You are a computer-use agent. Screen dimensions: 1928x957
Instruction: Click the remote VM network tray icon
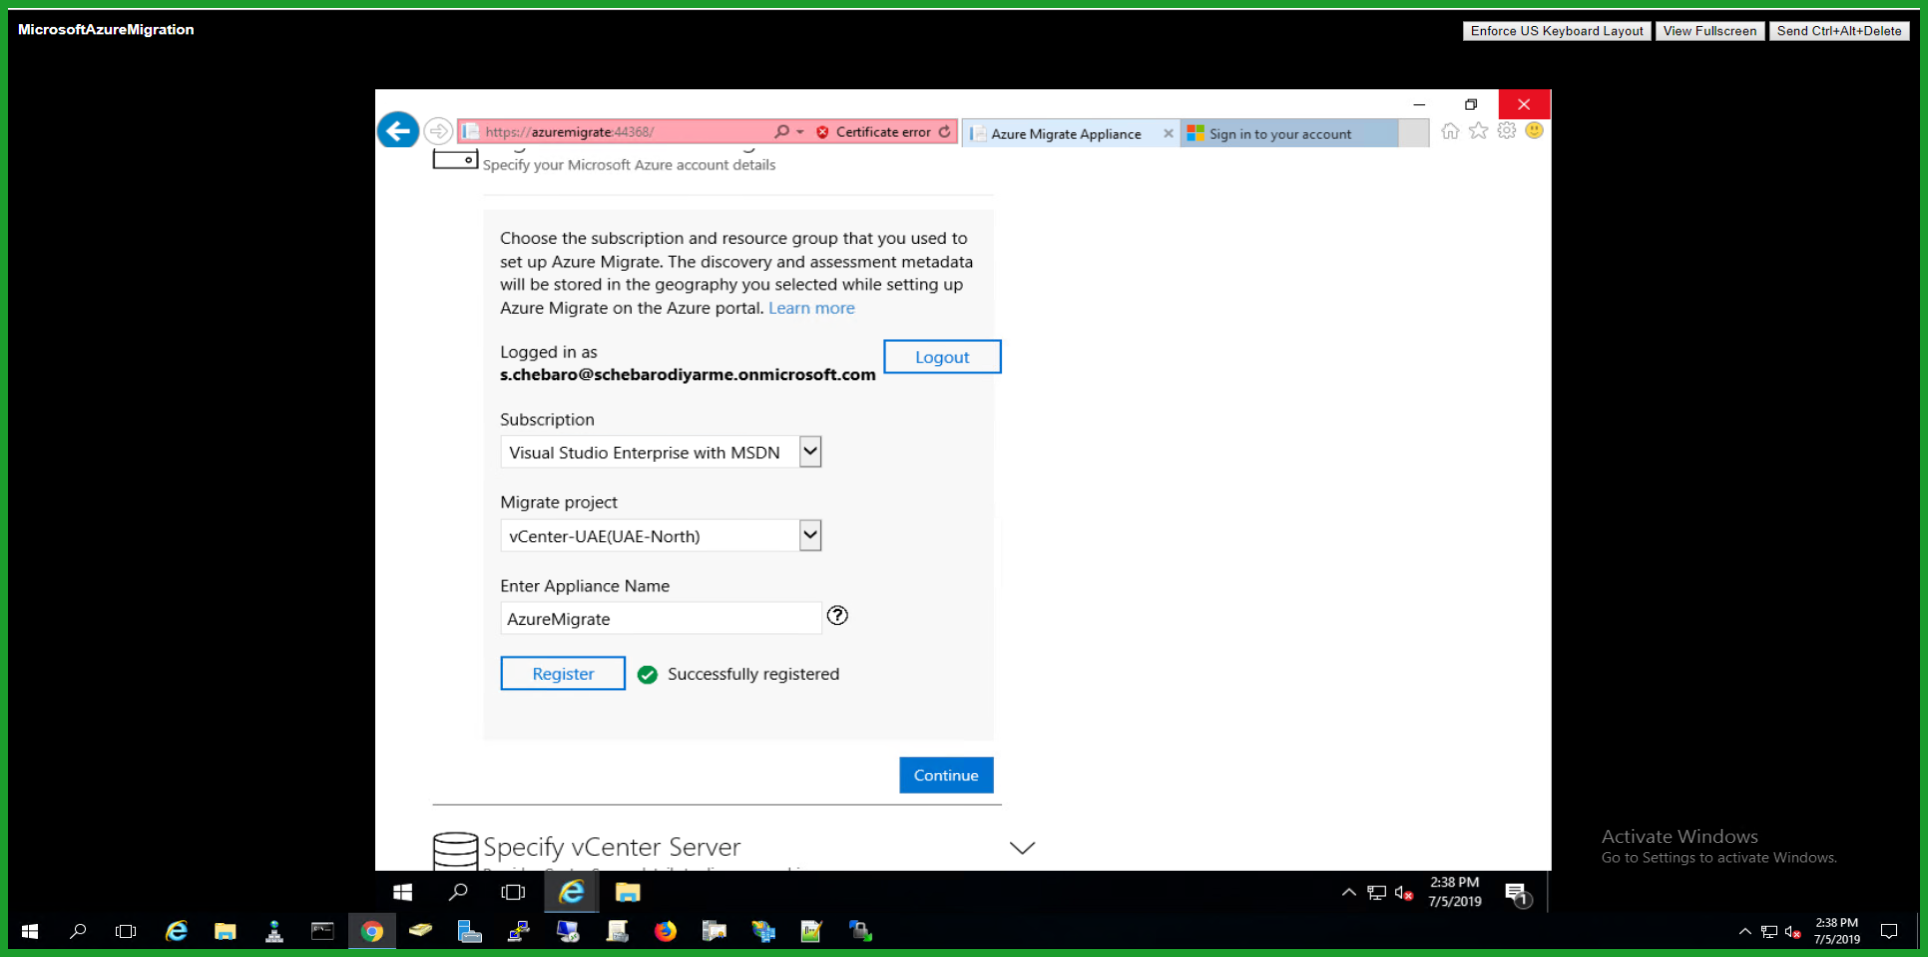click(1377, 893)
